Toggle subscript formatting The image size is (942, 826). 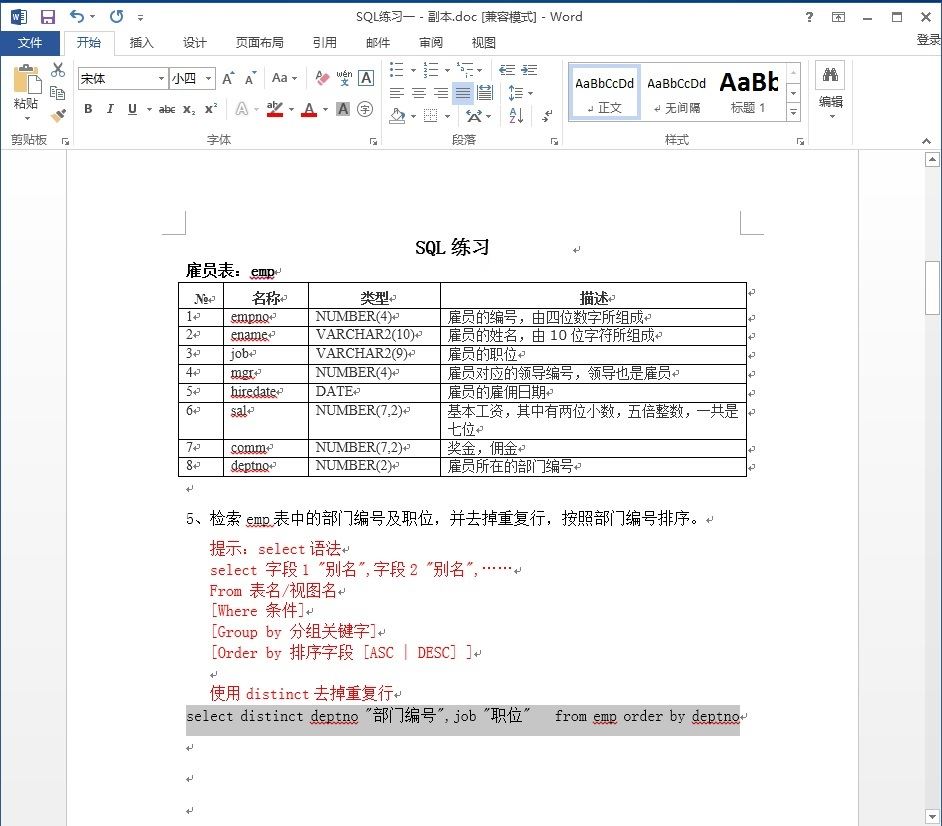click(189, 109)
